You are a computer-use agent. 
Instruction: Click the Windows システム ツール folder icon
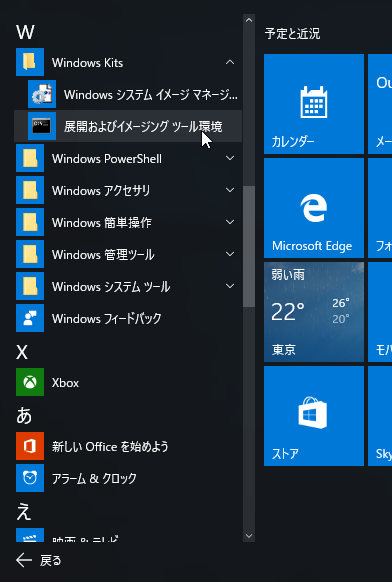[x=30, y=286]
